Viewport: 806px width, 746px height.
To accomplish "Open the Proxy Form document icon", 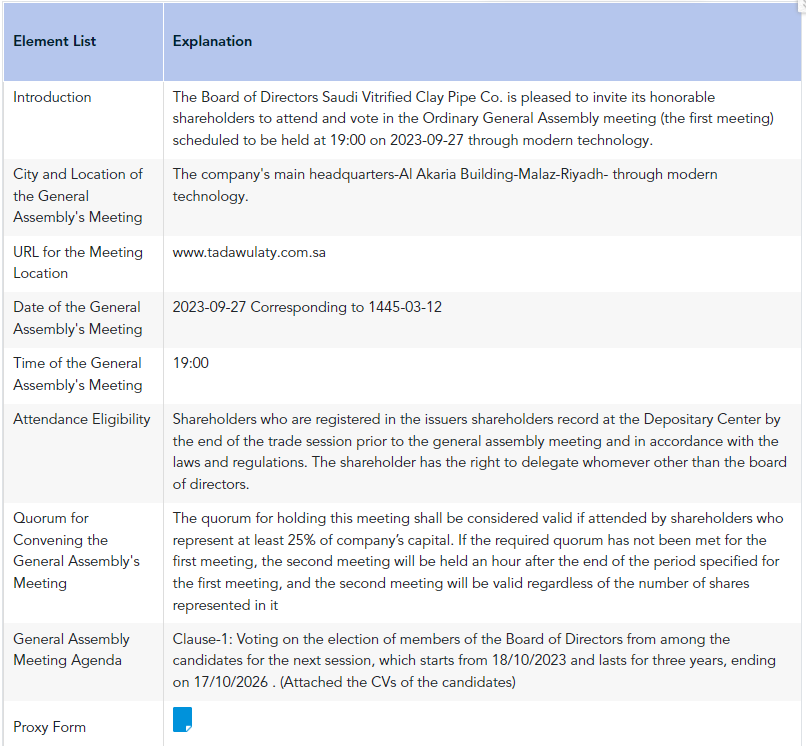I will [x=182, y=719].
